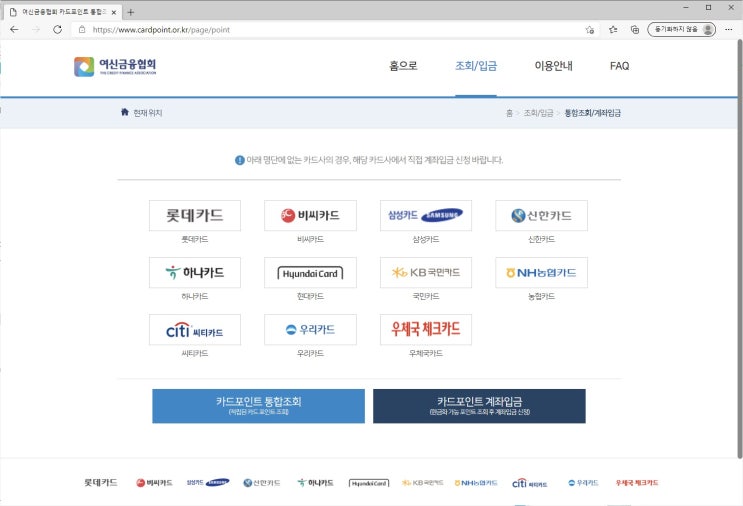This screenshot has width=743, height=506.
Task: Click the footer 롯데카드 logo
Action: (x=100, y=483)
